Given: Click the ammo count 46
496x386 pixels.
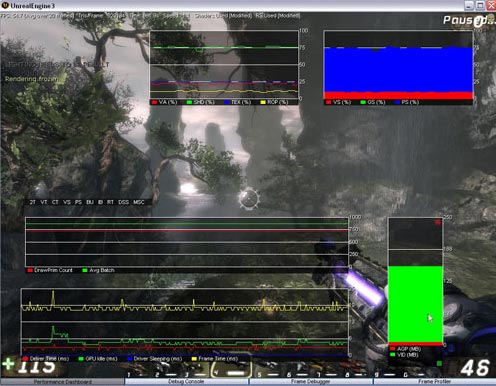Looking at the screenshot, I should pyautogui.click(x=475, y=368).
